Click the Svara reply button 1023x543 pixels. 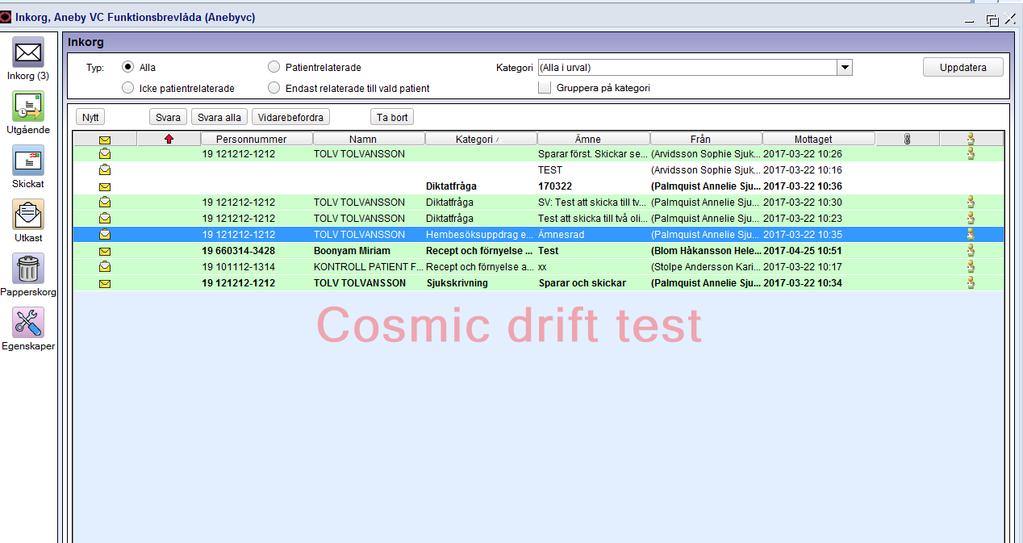pyautogui.click(x=168, y=117)
